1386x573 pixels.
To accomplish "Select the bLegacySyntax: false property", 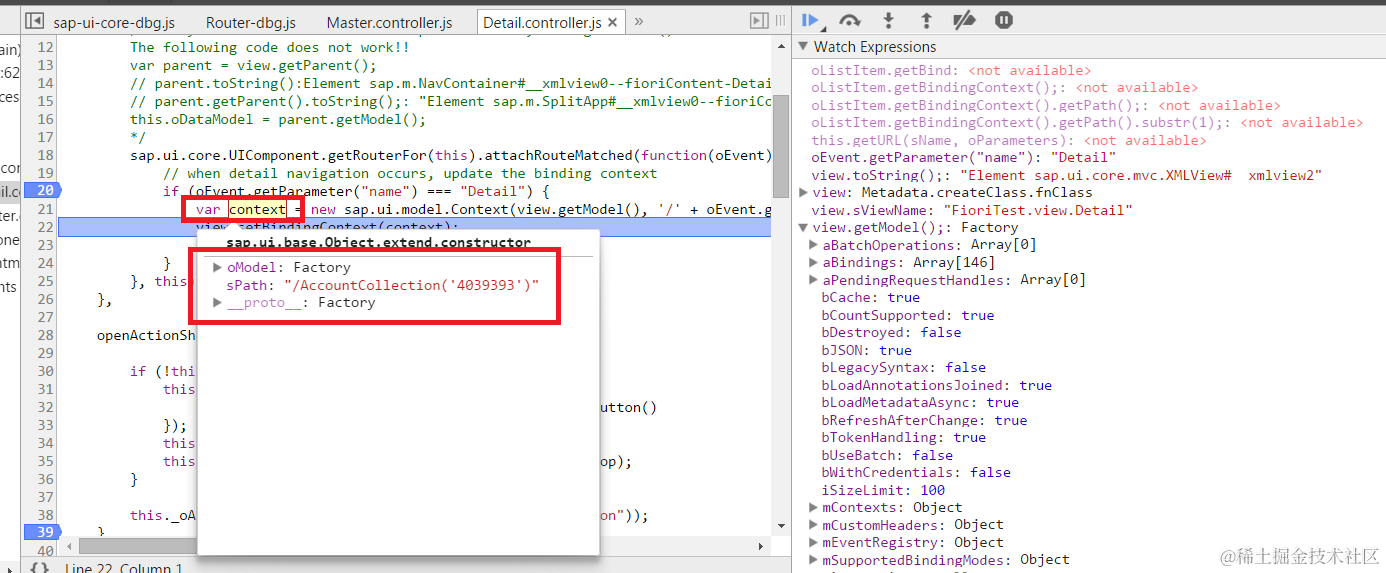I will pyautogui.click(x=903, y=368).
